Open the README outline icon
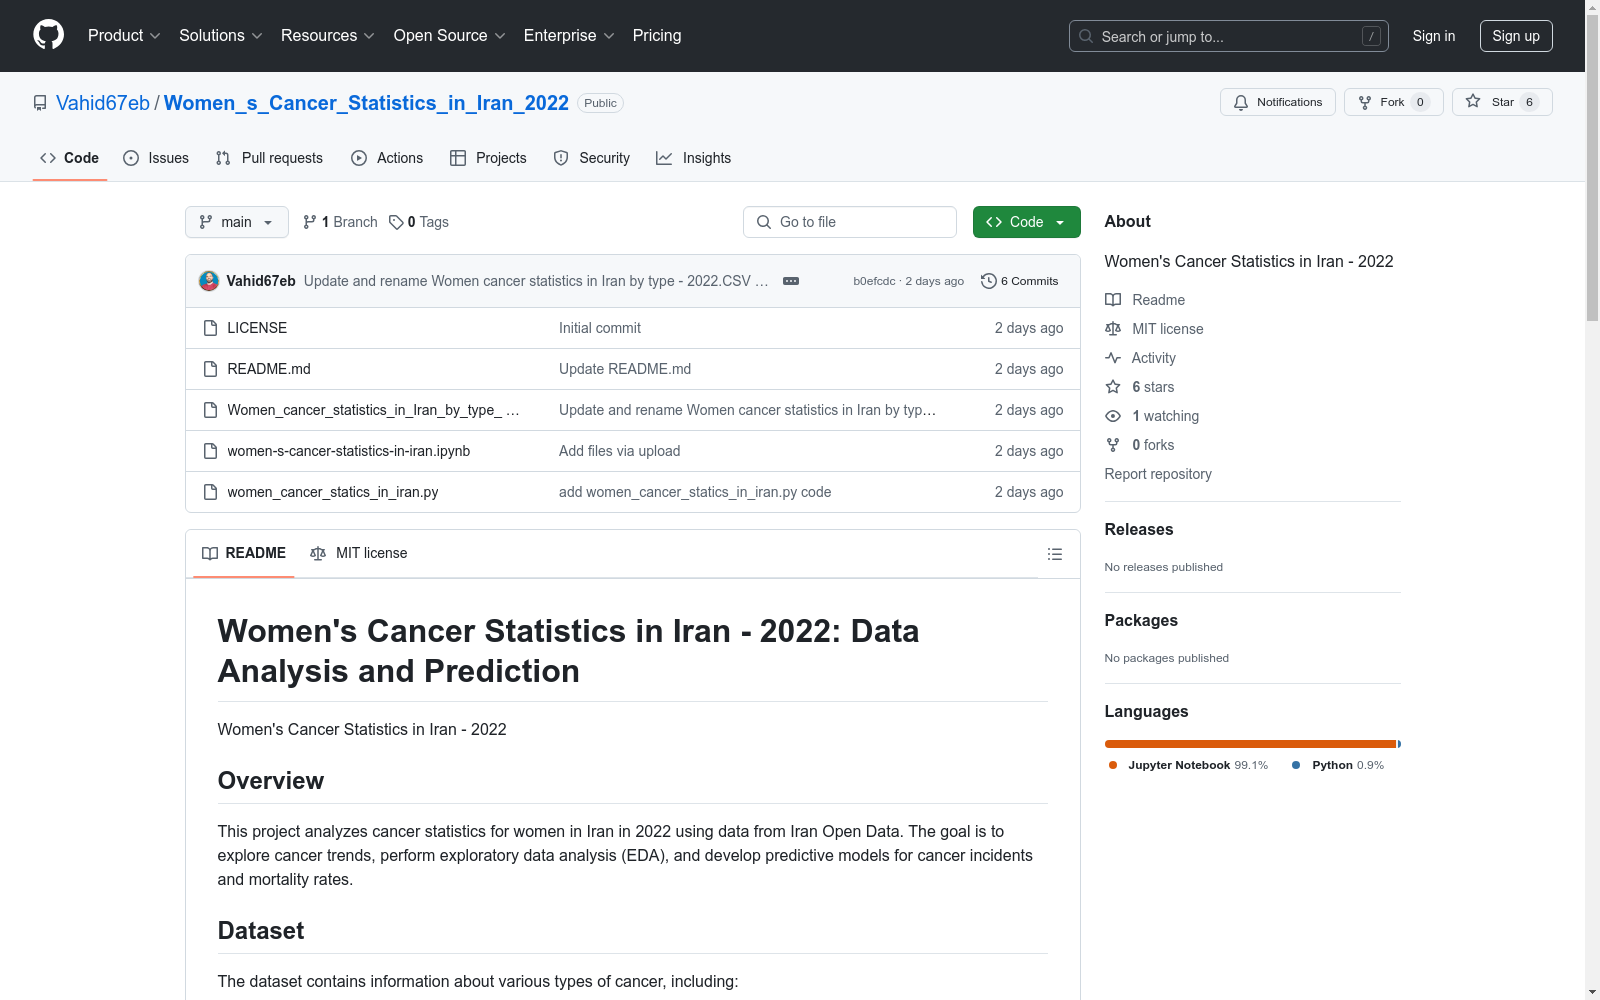Screen dimensions: 1600x1000 (1054, 554)
